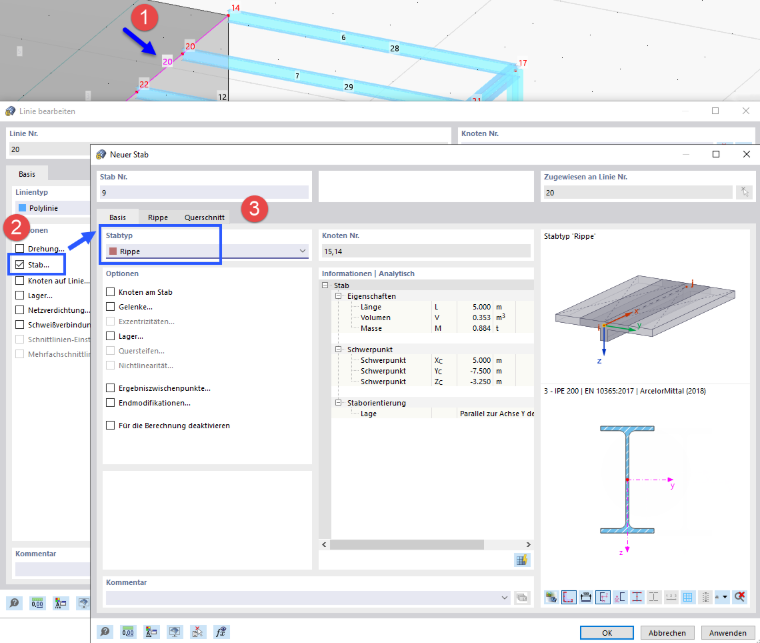The width and height of the screenshot is (760, 643).
Task: Toggle blue grid icon in section toolbar
Action: coord(688,597)
